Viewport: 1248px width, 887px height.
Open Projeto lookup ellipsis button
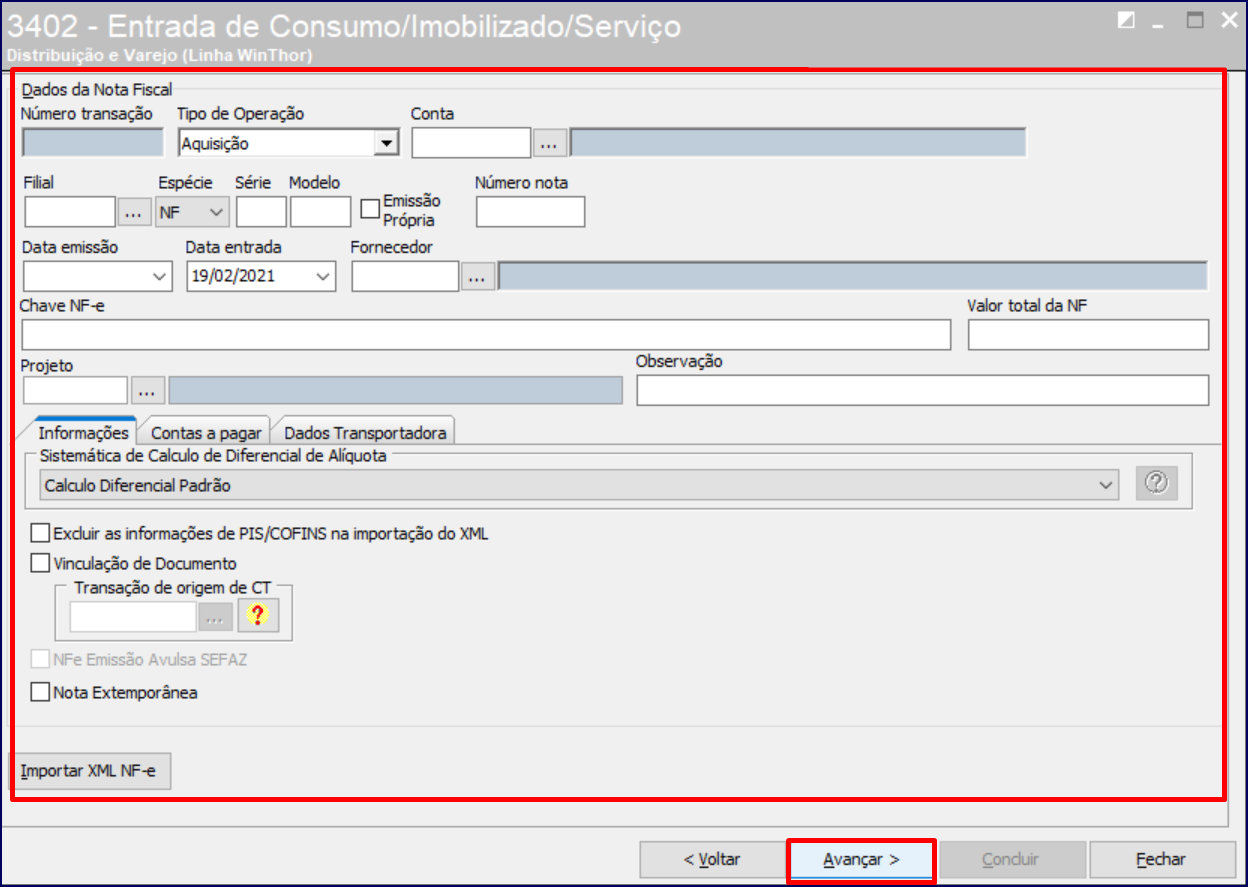point(148,390)
